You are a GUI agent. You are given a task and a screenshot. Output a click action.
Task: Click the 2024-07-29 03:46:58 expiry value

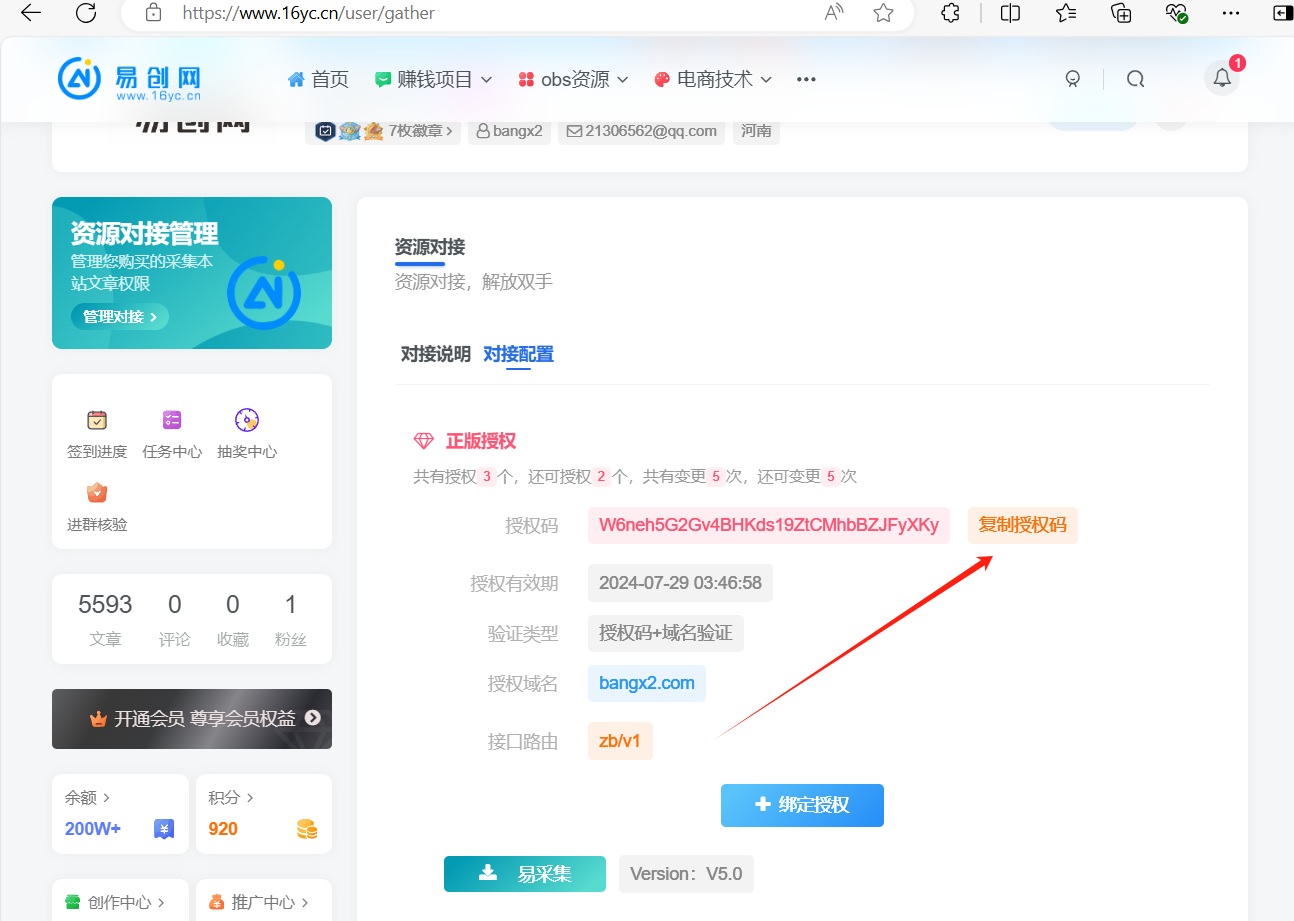click(x=680, y=583)
